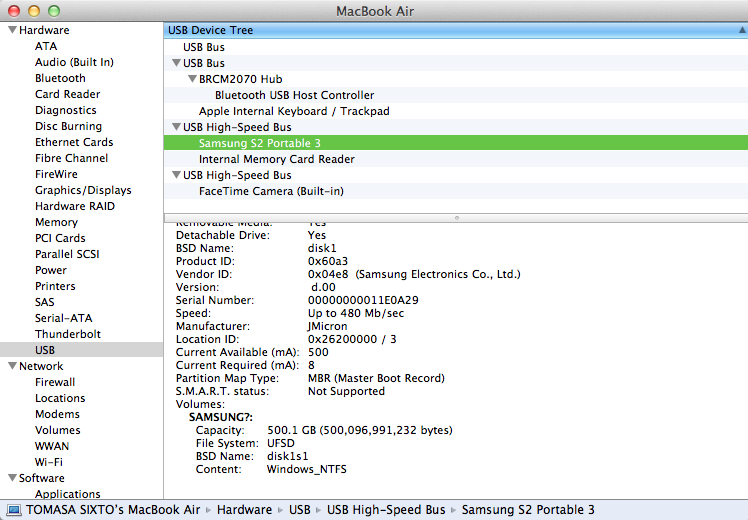Viewport: 748px width, 520px height.
Task: Select the first USB Bus row
Action: (x=456, y=47)
